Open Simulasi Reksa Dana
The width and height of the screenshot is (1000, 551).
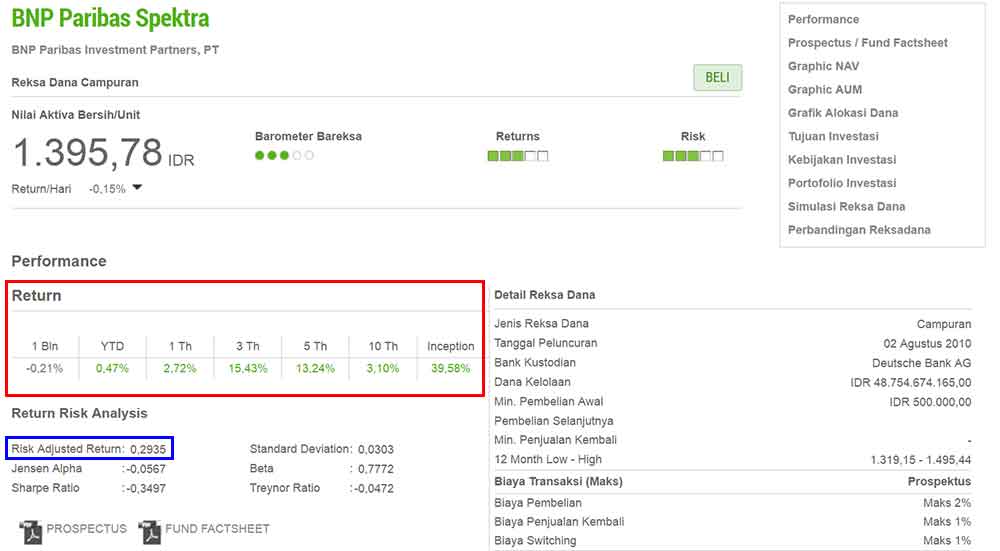pyautogui.click(x=846, y=207)
